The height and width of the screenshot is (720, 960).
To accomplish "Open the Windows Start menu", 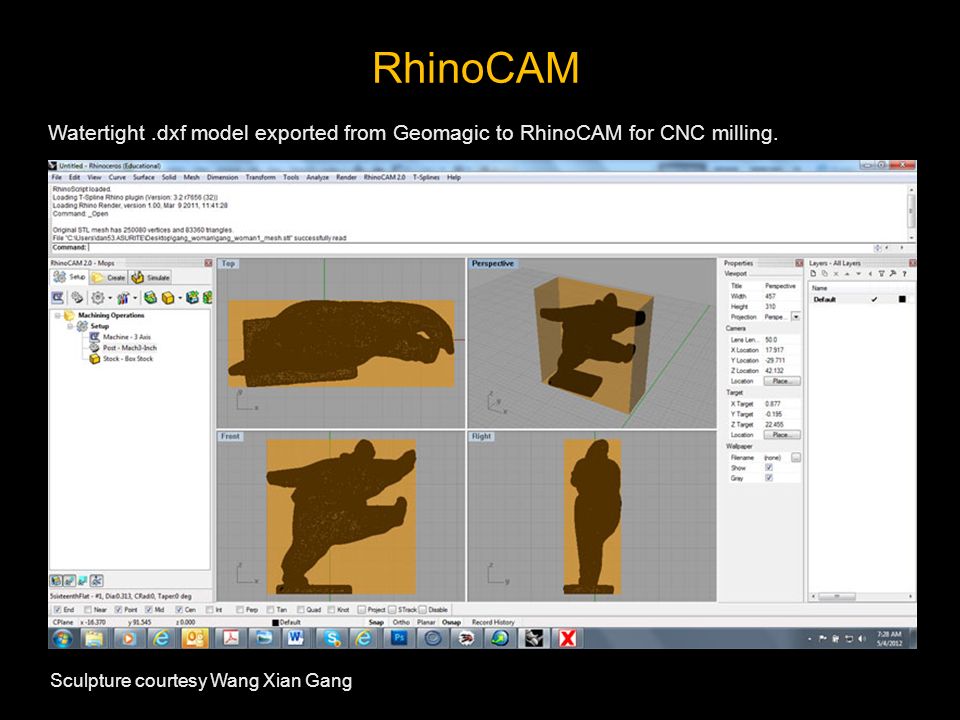I will click(x=62, y=639).
